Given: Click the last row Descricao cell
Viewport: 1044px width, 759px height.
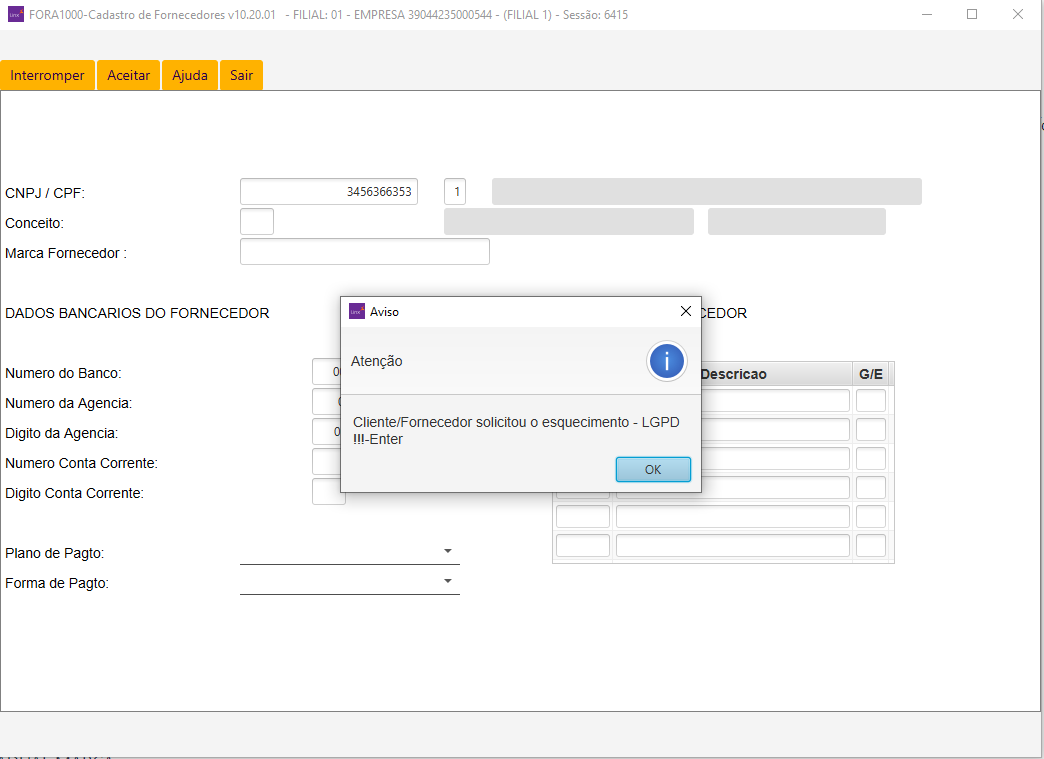Looking at the screenshot, I should click(733, 545).
